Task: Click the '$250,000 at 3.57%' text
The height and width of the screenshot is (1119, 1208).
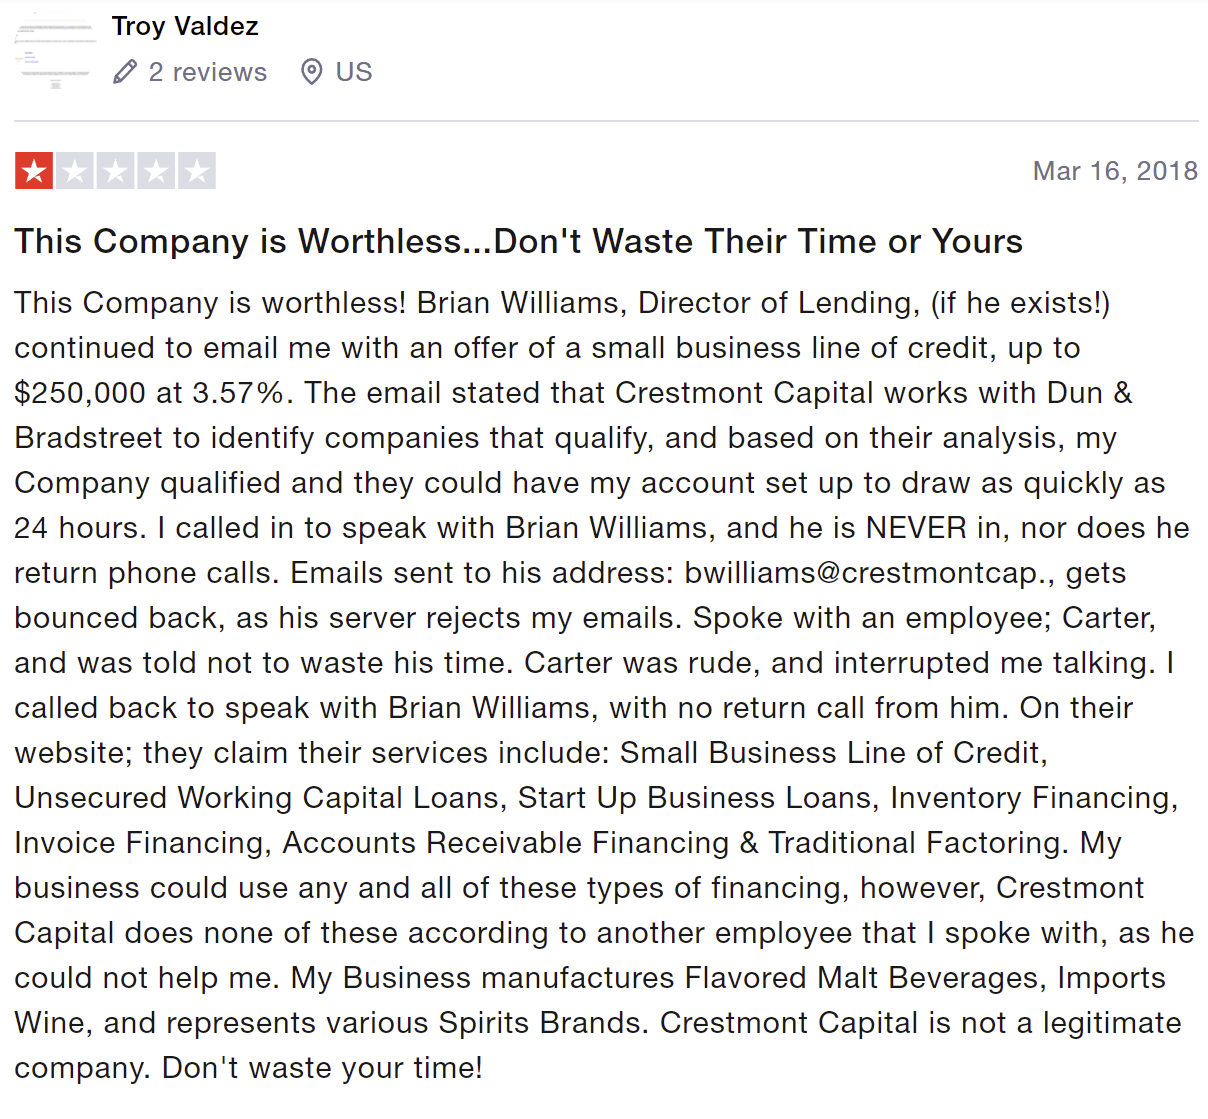Action: pyautogui.click(x=150, y=393)
